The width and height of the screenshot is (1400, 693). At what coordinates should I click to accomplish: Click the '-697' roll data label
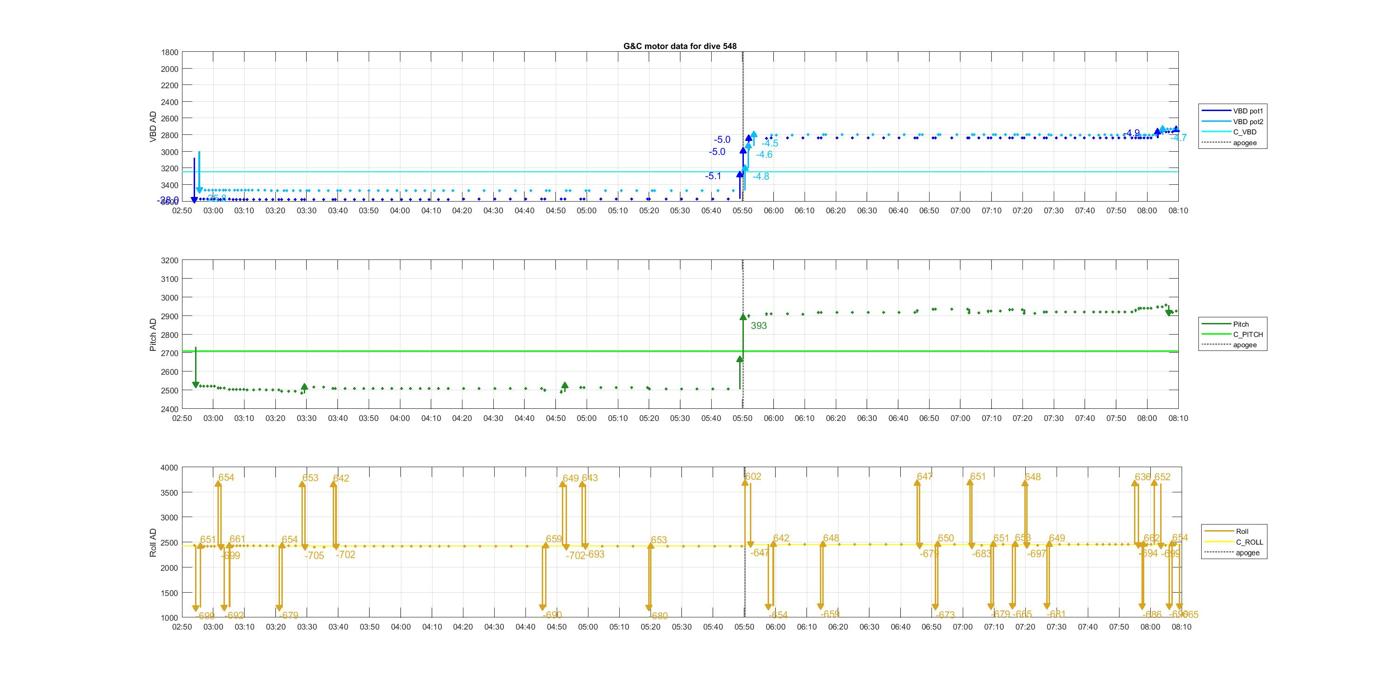(x=1037, y=554)
